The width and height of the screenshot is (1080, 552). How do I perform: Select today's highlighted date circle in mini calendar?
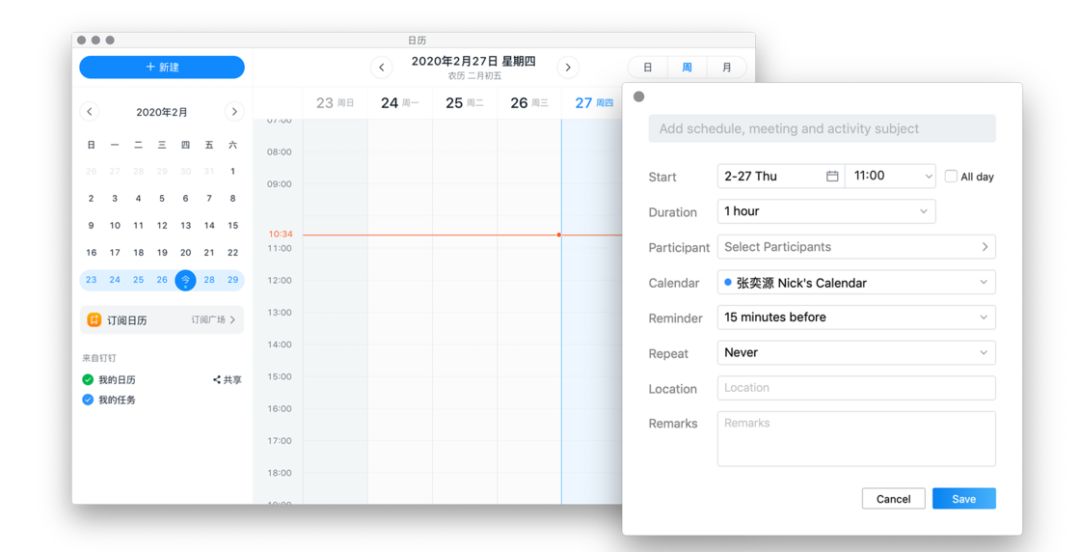[x=185, y=280]
